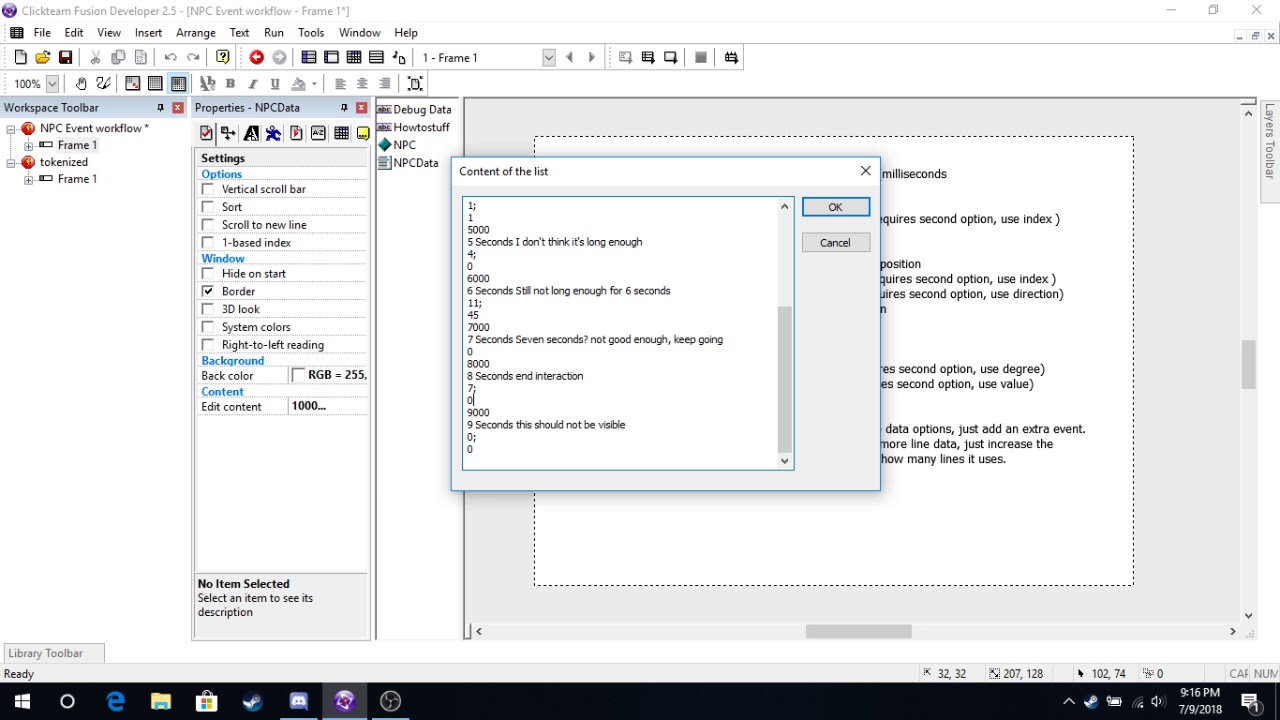Collapse the NPC Event workflow tree node
The width and height of the screenshot is (1280, 720).
pyautogui.click(x=11, y=128)
